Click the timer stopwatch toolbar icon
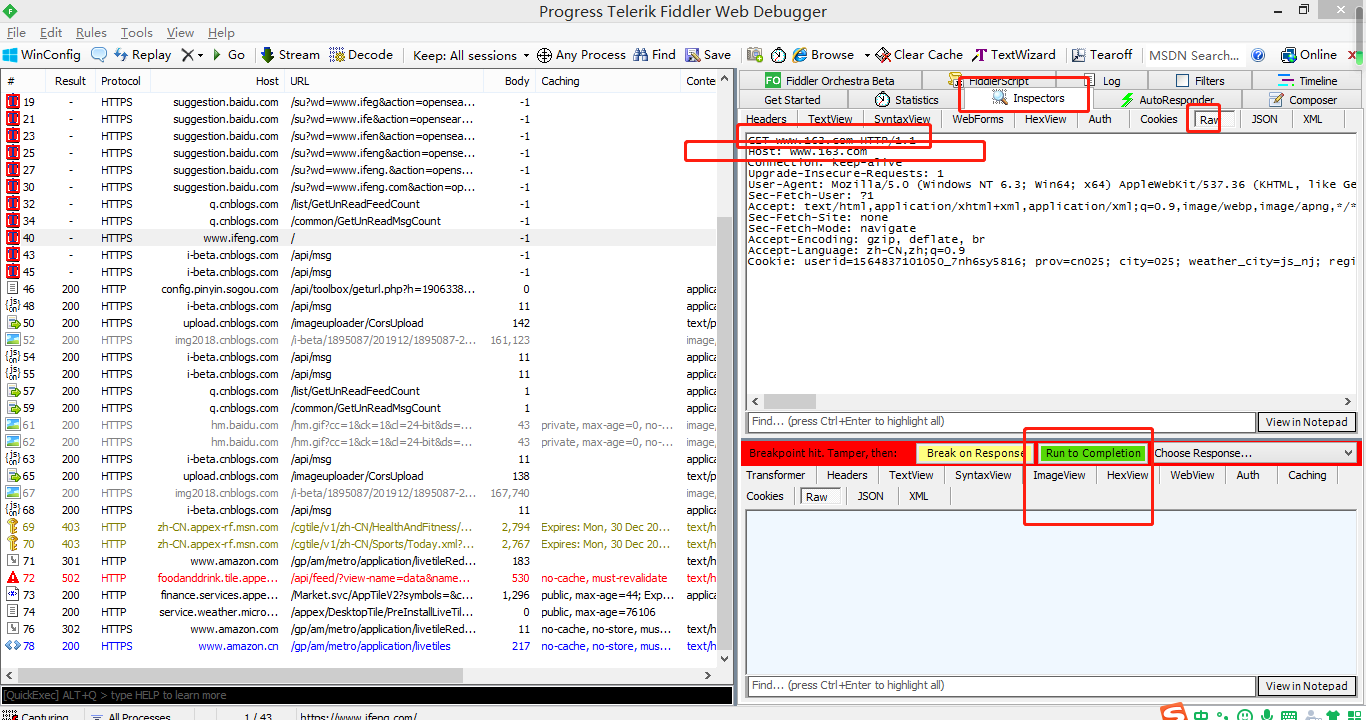Viewport: 1366px width, 720px height. click(778, 55)
